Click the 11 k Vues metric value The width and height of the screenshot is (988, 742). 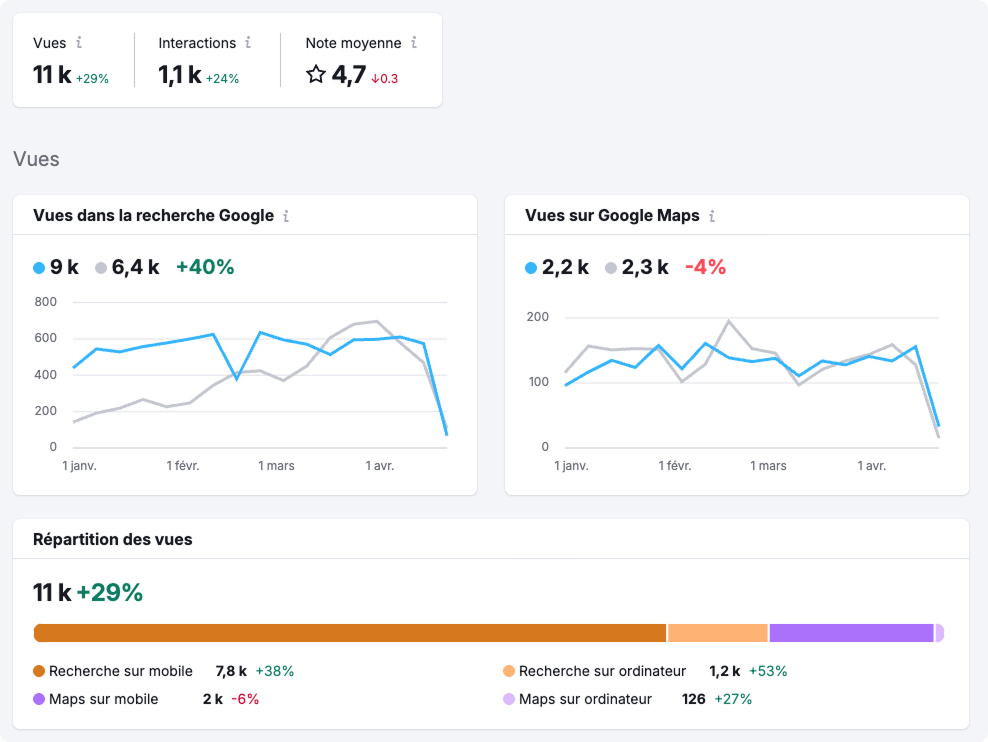coord(52,75)
